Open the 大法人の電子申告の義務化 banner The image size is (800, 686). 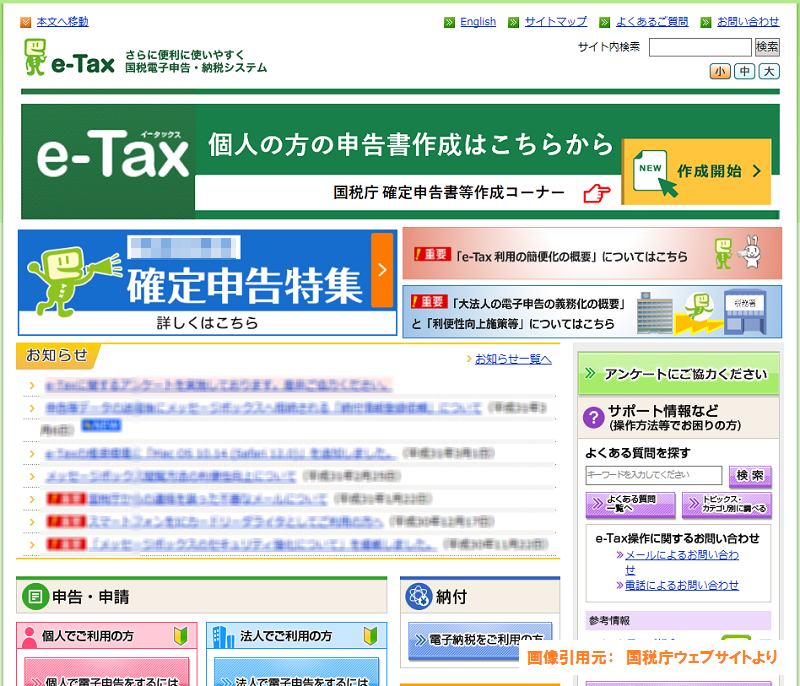[x=592, y=312]
